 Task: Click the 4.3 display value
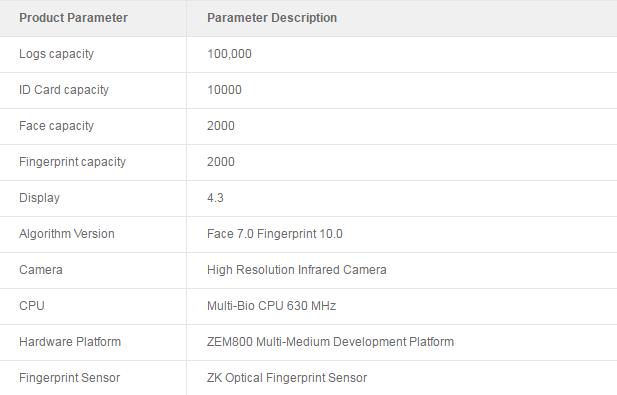pos(215,198)
